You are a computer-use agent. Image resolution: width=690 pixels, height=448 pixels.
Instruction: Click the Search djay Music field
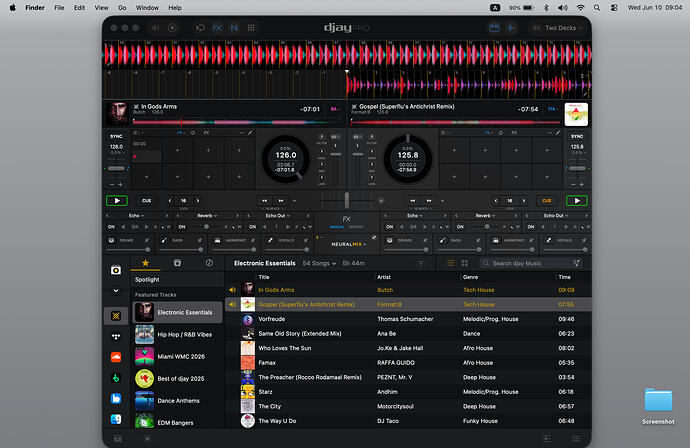531,263
